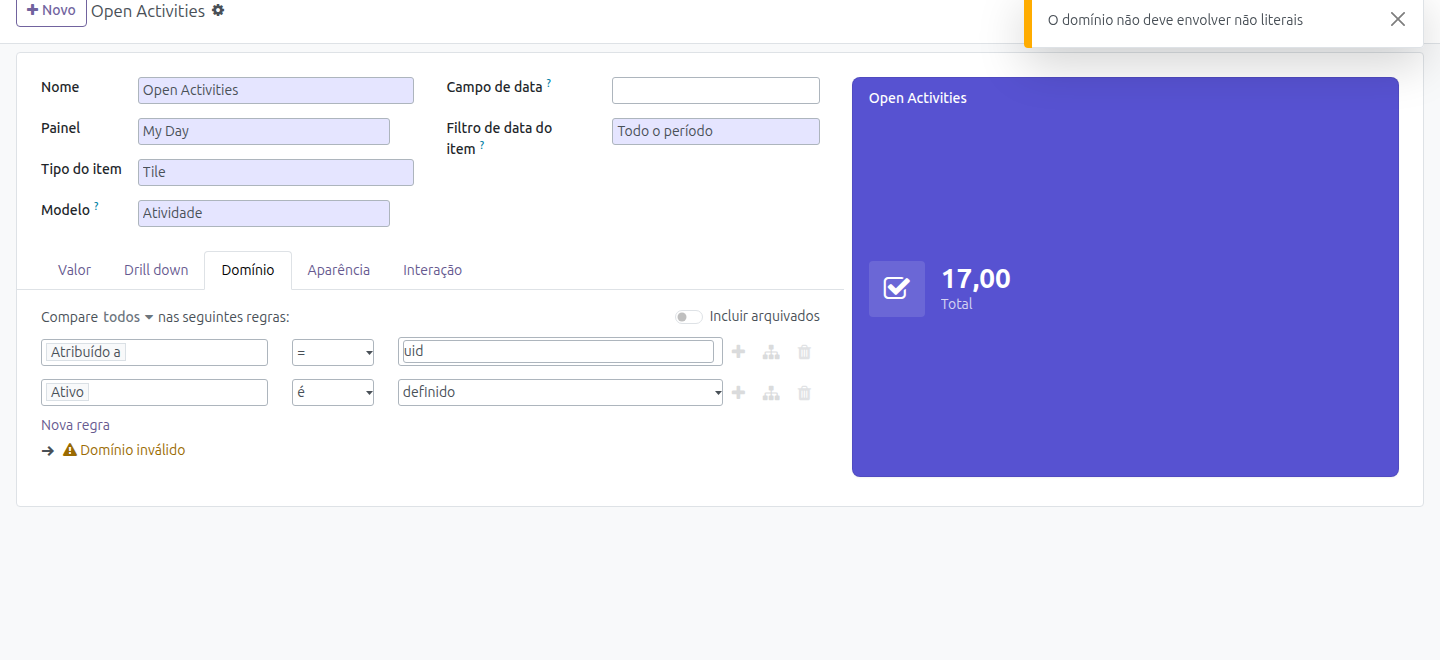
Task: Open the é operator dropdown
Action: point(333,393)
